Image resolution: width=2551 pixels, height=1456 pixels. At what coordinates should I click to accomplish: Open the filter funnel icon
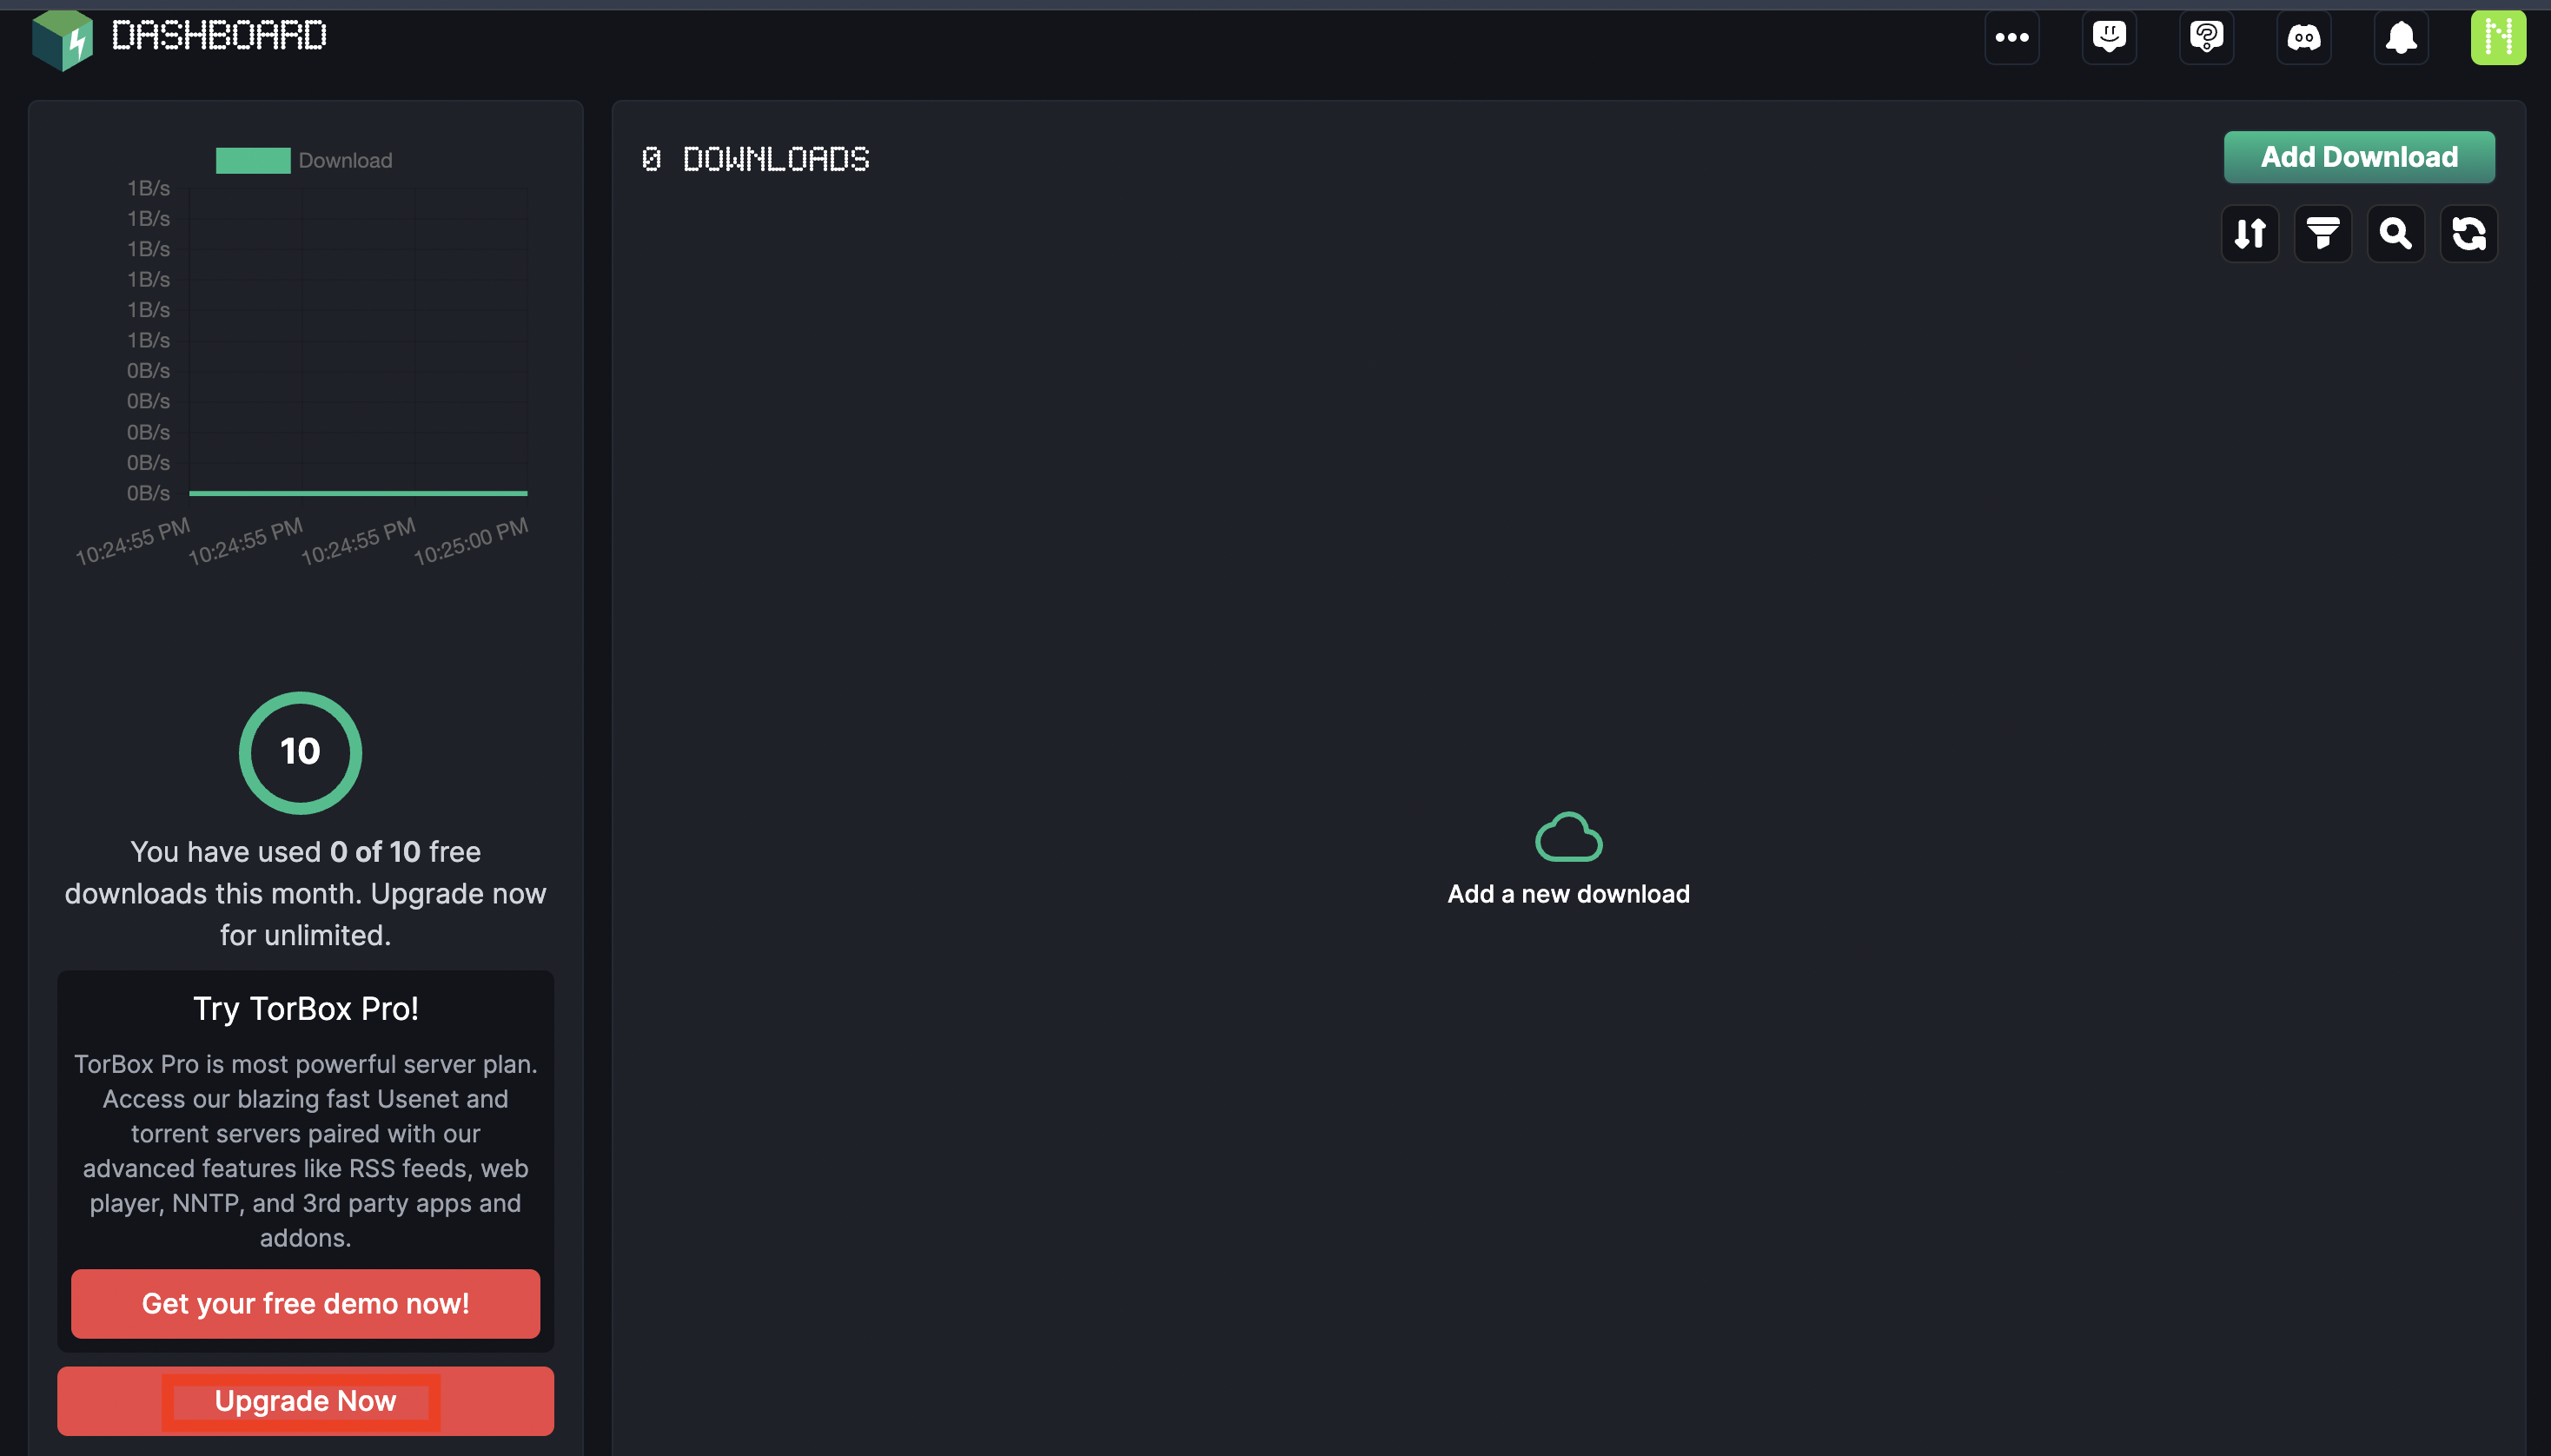(2323, 234)
